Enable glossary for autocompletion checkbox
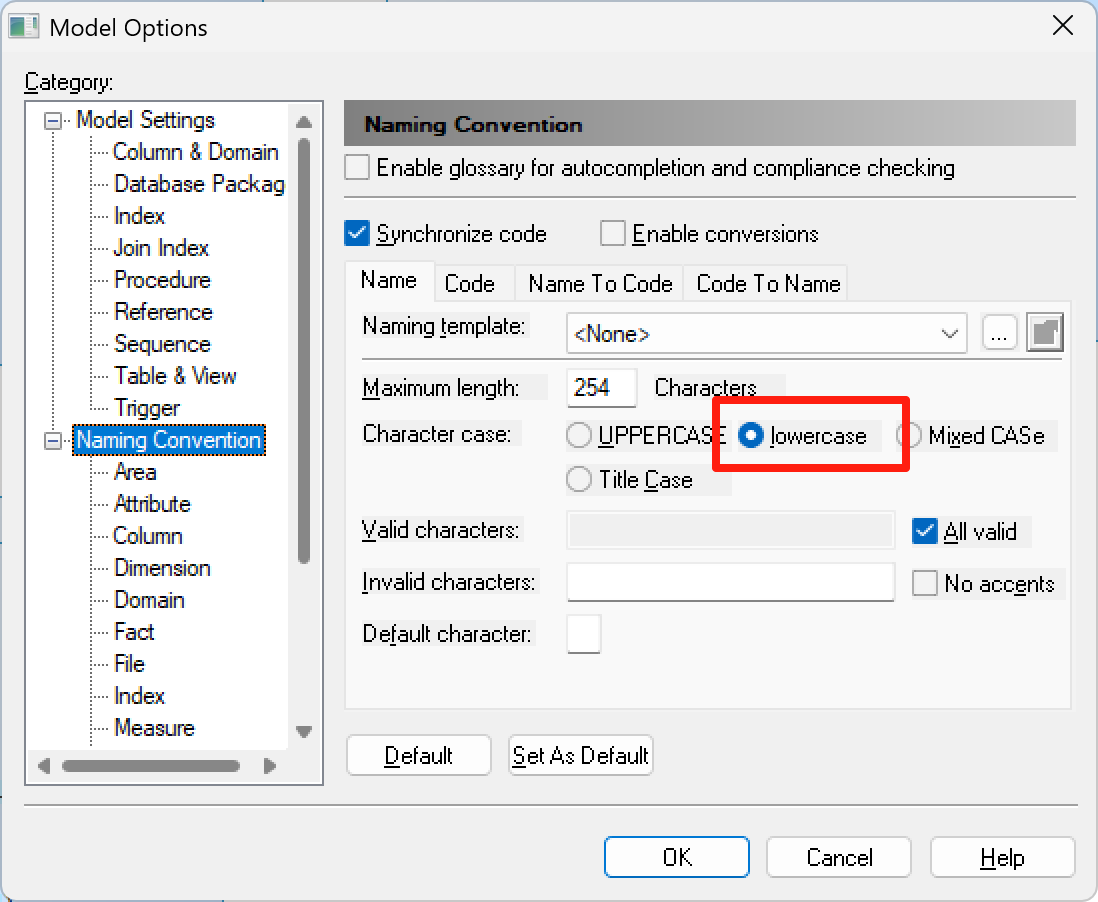The width and height of the screenshot is (1098, 902). (358, 168)
